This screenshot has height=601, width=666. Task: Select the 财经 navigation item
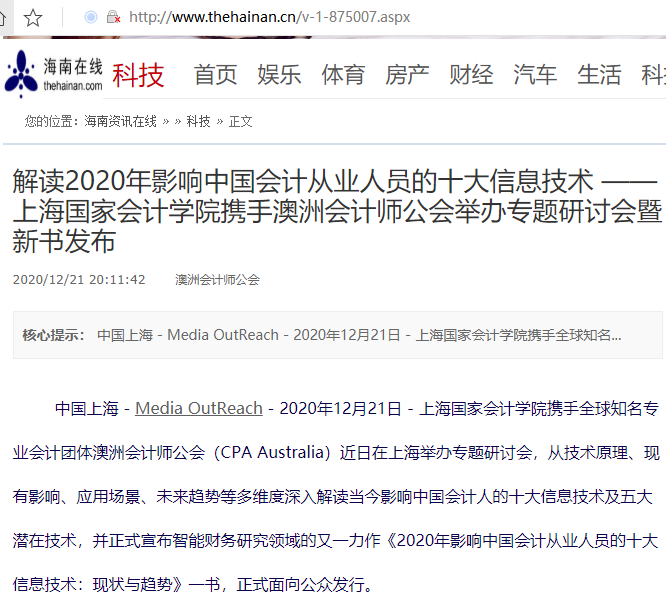pos(471,75)
